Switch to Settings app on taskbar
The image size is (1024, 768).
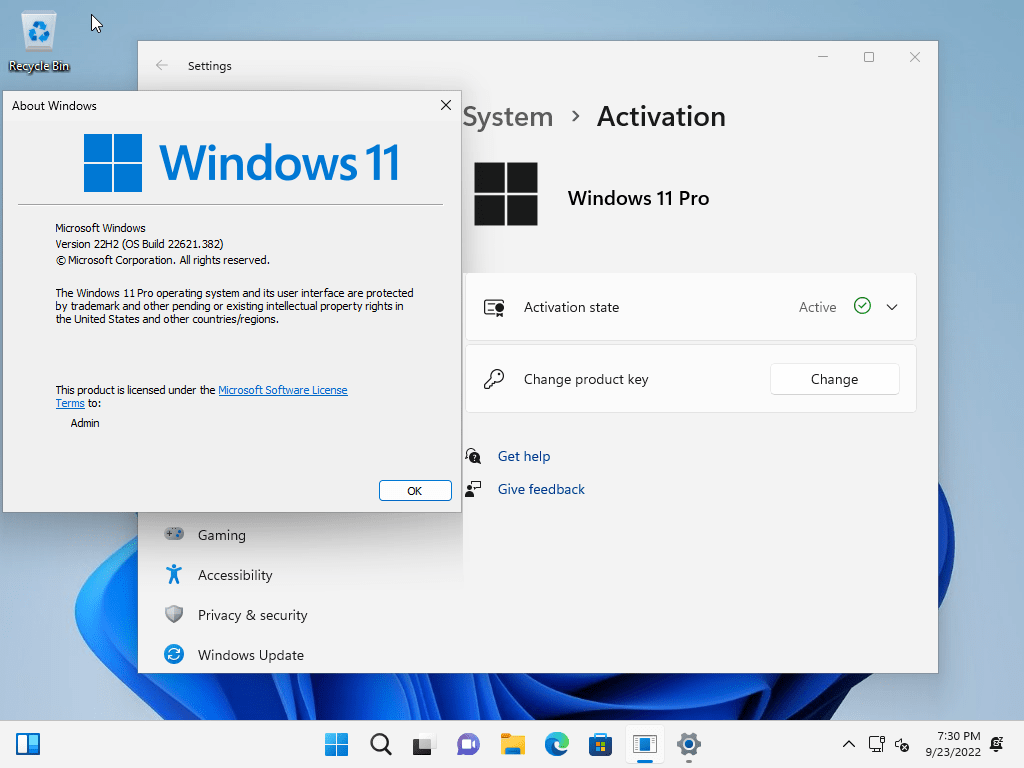tap(688, 744)
